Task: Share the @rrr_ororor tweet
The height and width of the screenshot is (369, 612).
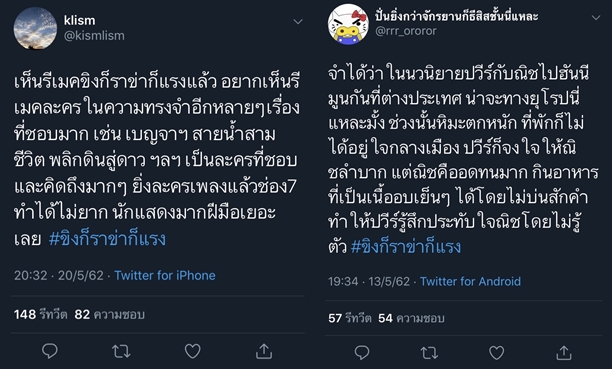Action: pyautogui.click(x=564, y=353)
